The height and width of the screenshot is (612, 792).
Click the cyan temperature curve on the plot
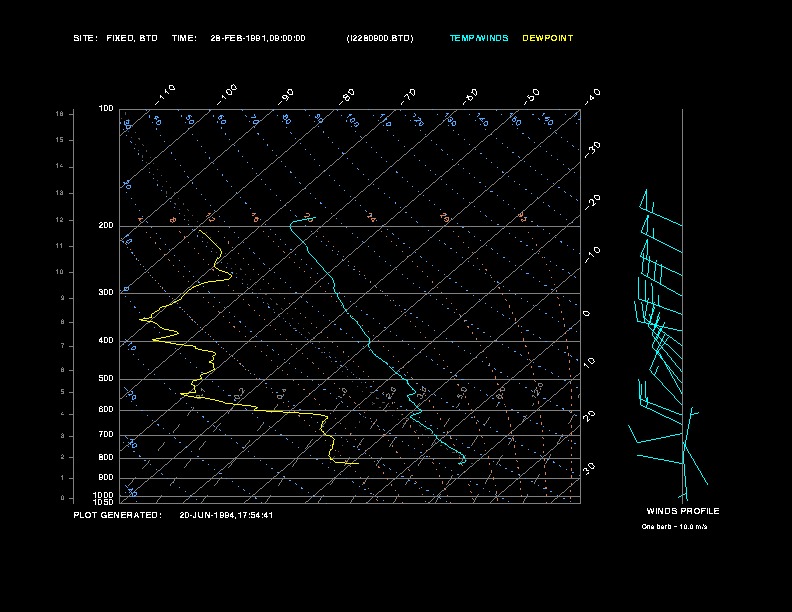click(370, 341)
